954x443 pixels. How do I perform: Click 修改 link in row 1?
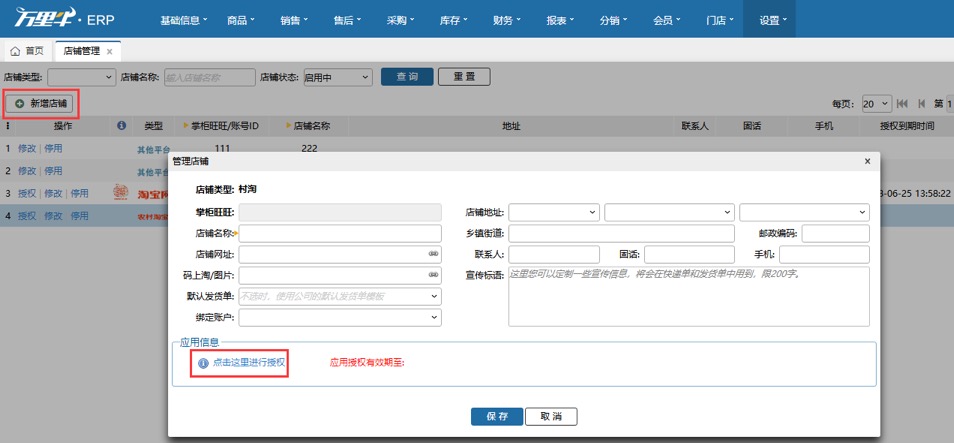pos(27,148)
